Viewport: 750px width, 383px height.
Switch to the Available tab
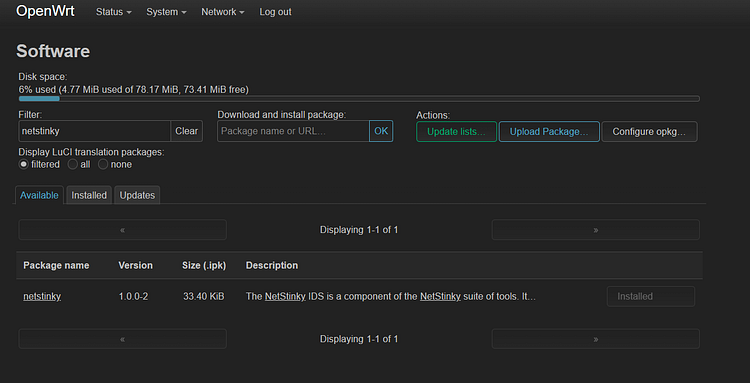pos(39,195)
